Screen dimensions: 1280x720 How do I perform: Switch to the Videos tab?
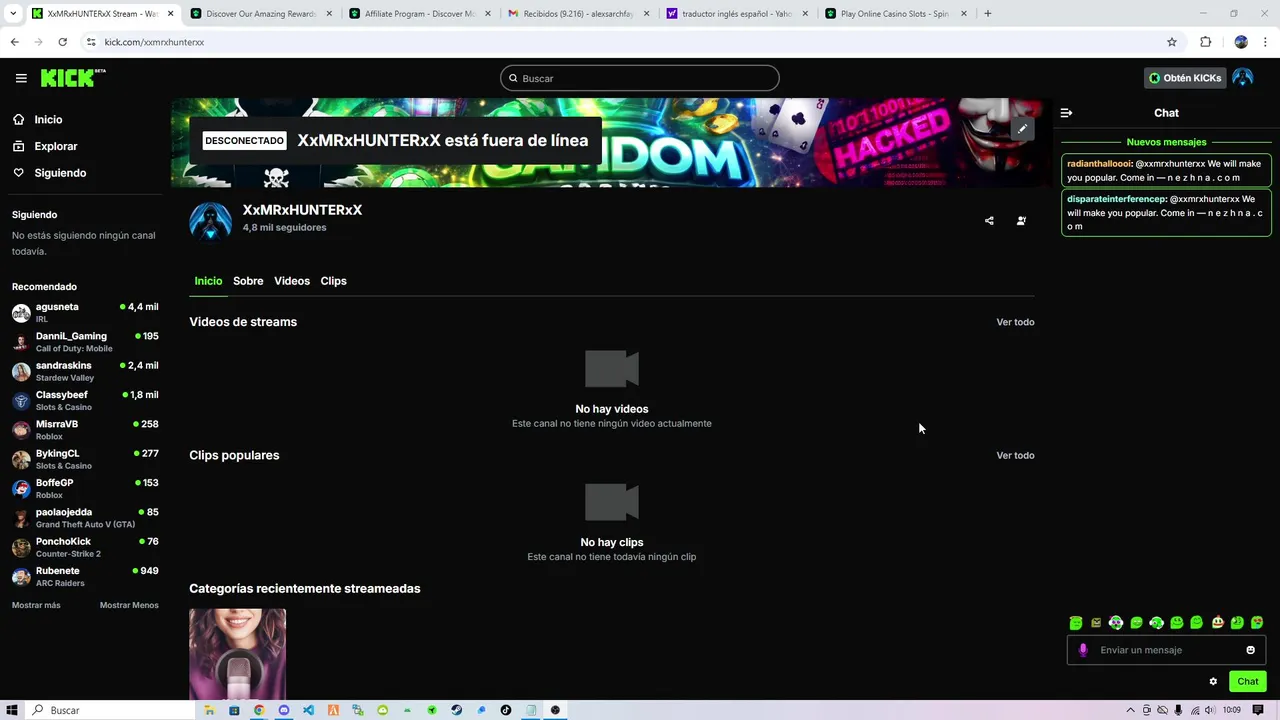coord(292,281)
